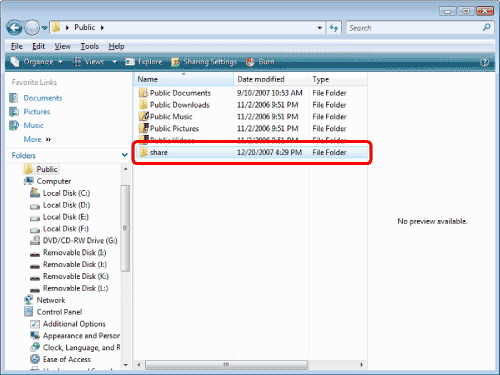Image resolution: width=500 pixels, height=375 pixels.
Task: Click the horizontal scrollbar left arrow
Action: pos(139,365)
